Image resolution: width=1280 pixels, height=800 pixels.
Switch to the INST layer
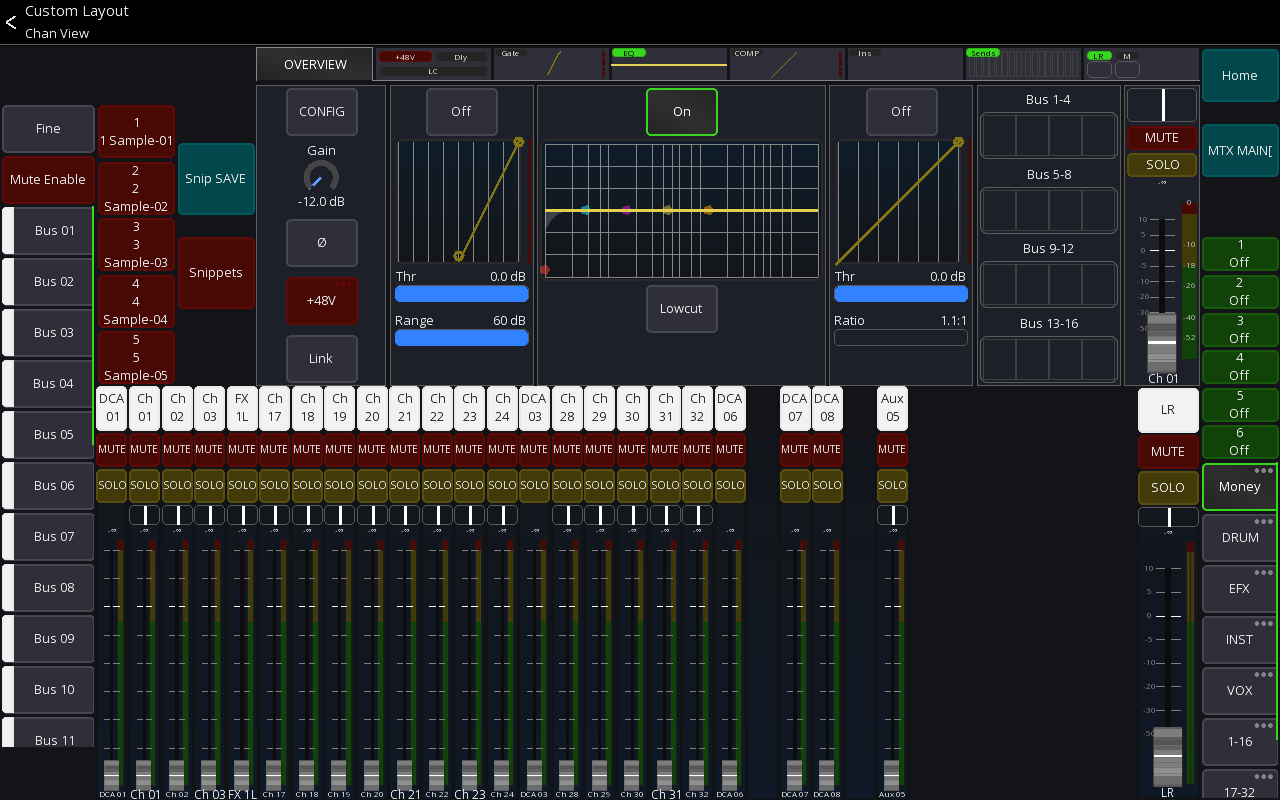tap(1239, 640)
